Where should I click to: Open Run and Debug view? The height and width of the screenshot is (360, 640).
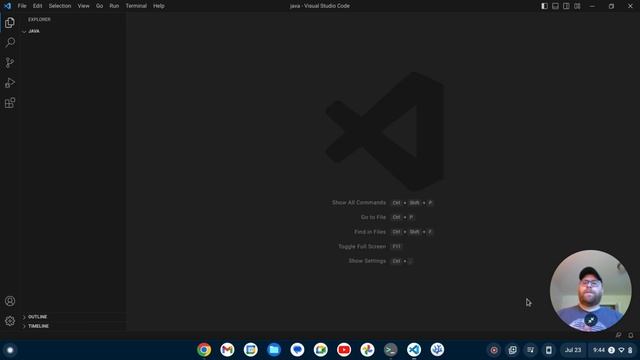tap(10, 82)
